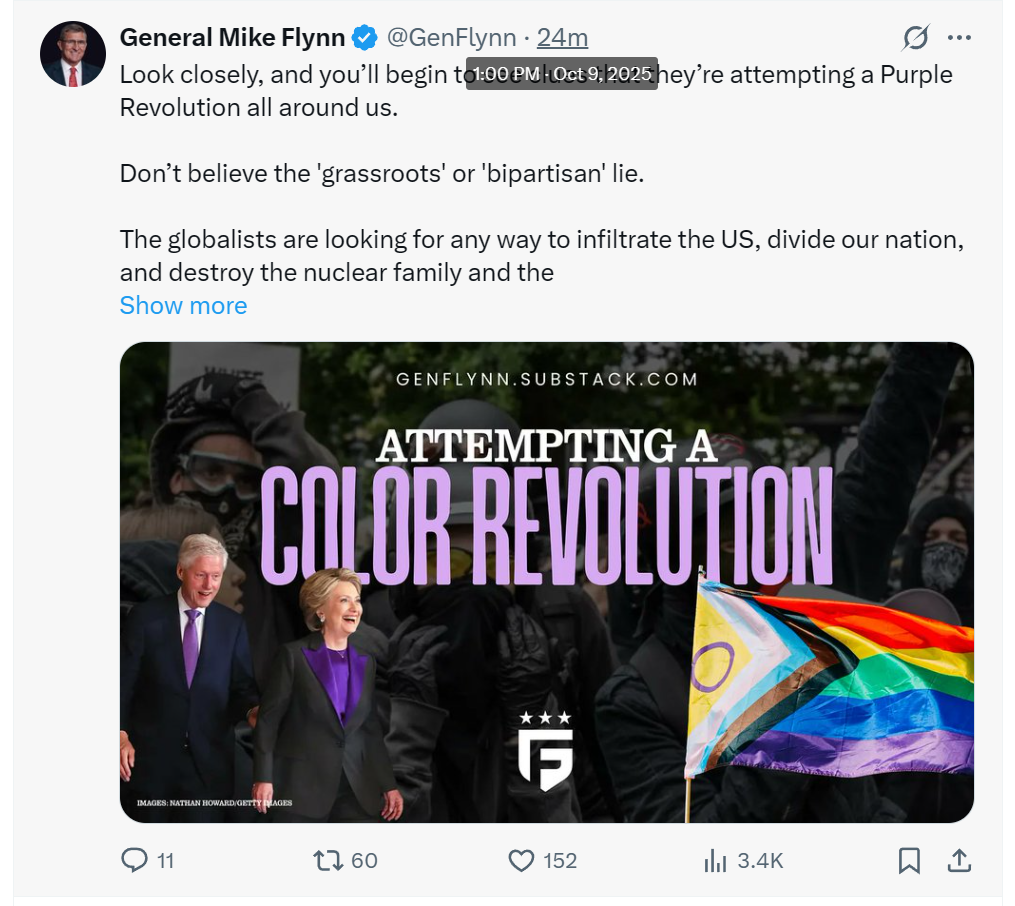Open the General Mike Flynn display name link
Screen dimensions: 1015x906
click(232, 38)
